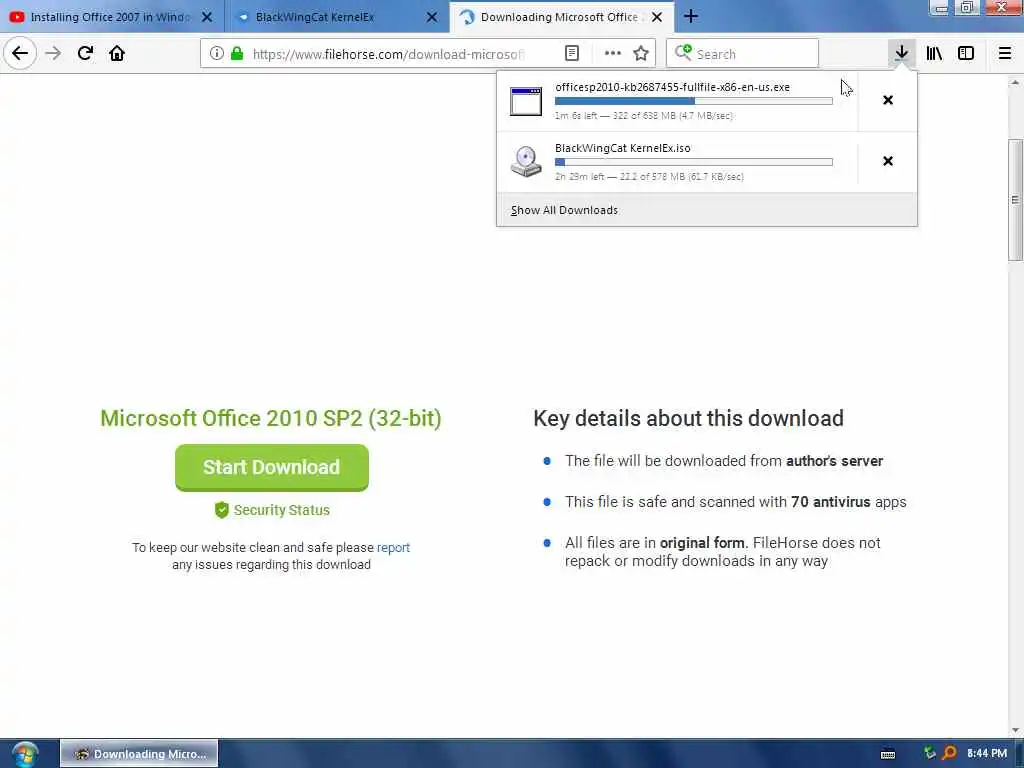
Task: Close the Downloading Microsoft Office tab
Action: 657,17
